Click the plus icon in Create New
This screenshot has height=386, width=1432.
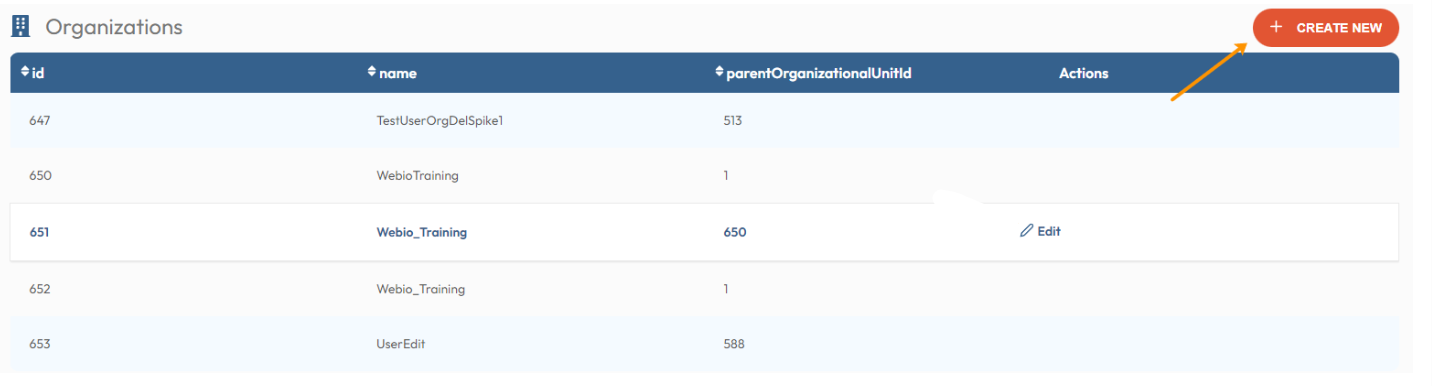pyautogui.click(x=1275, y=27)
